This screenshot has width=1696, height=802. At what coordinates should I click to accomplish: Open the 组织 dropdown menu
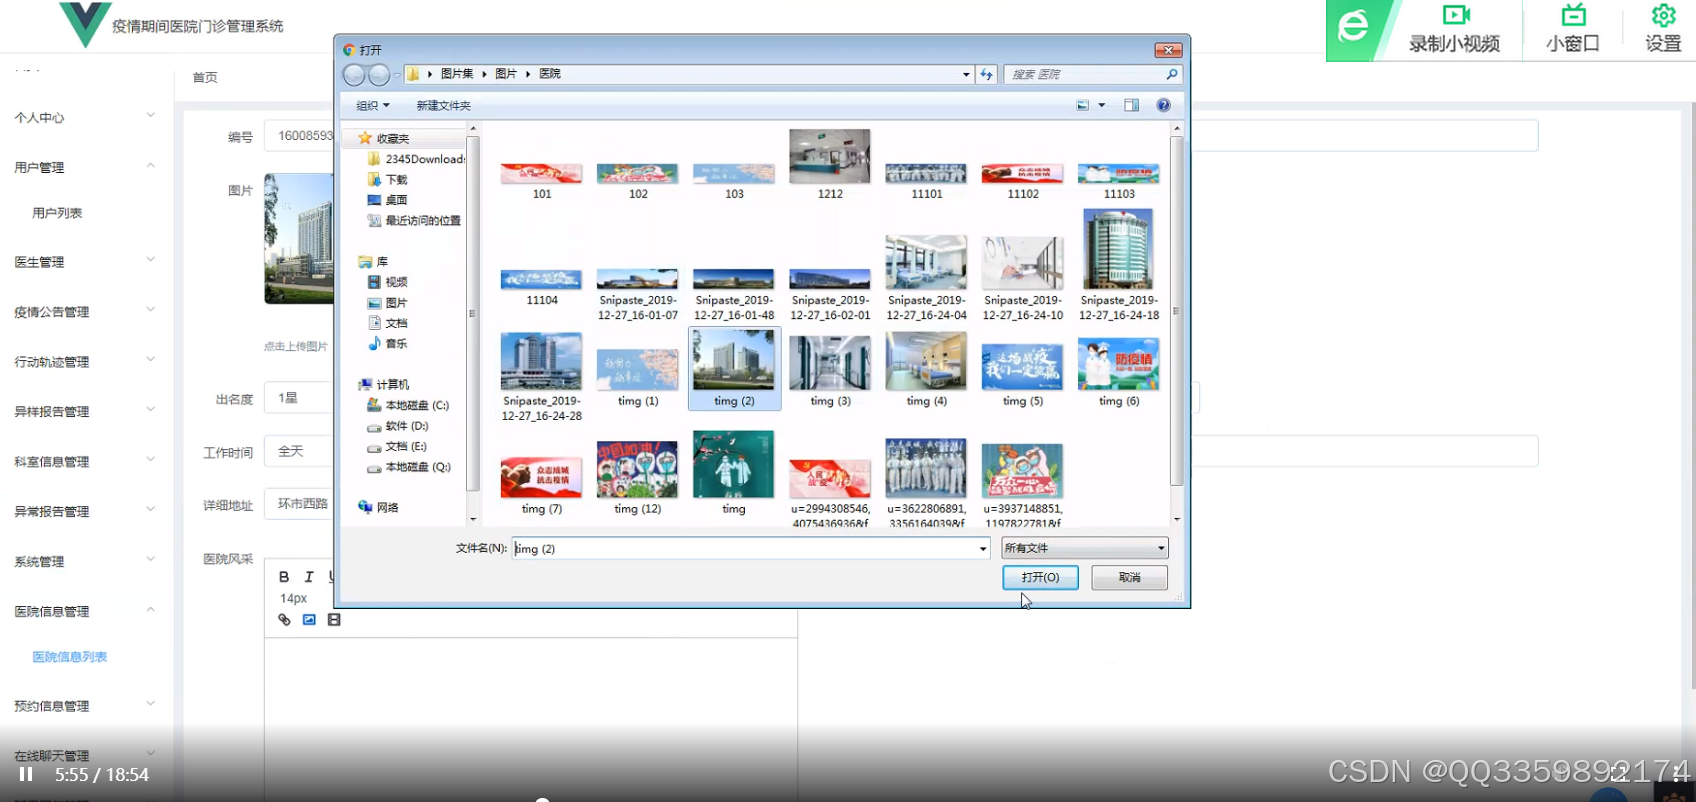point(373,105)
